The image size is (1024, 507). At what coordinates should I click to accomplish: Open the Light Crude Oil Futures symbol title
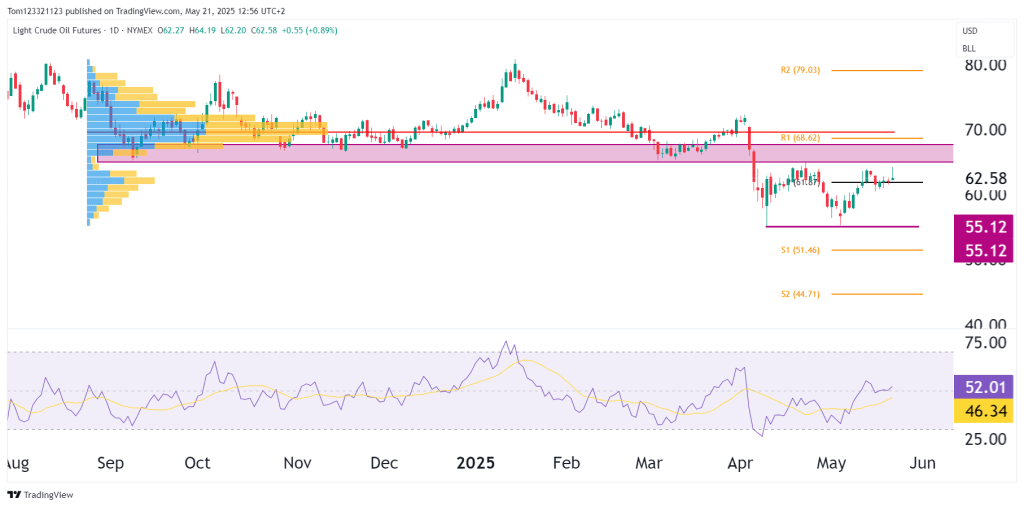click(x=63, y=31)
